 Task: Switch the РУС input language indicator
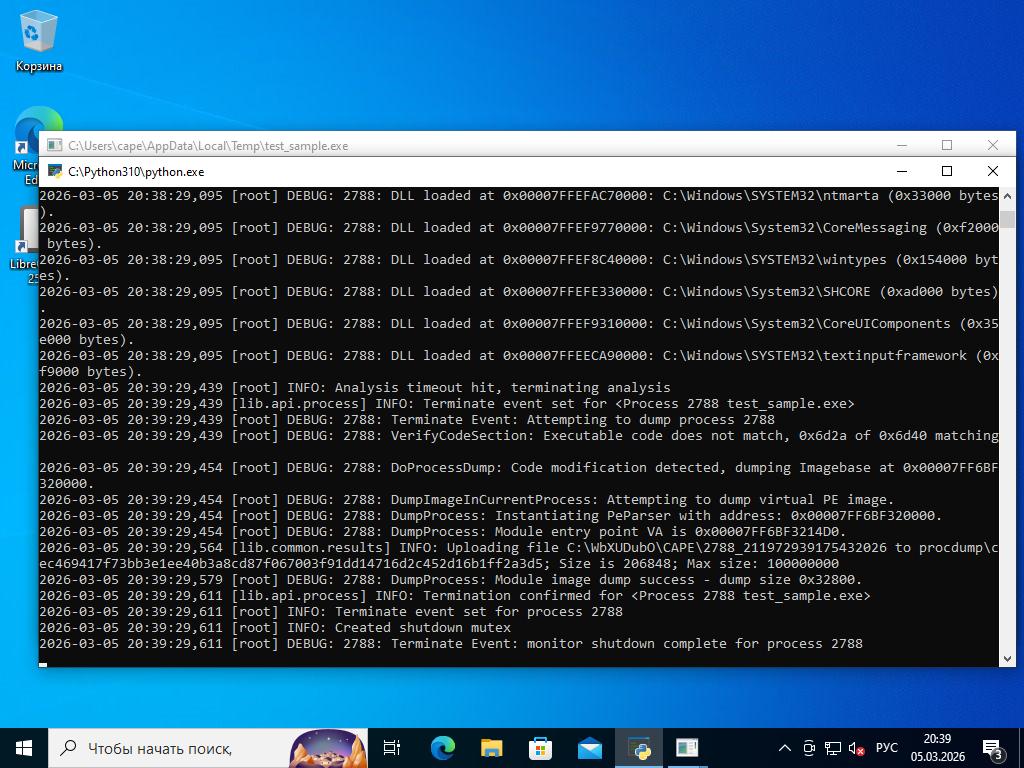tap(887, 748)
